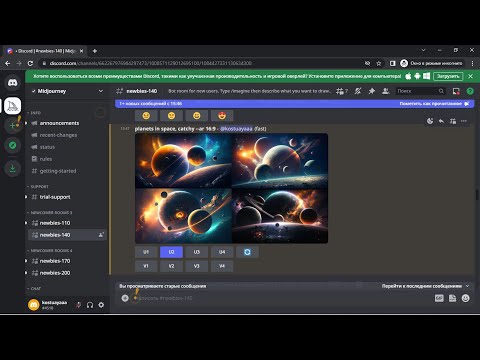The image size is (480, 360).
Task: Open the newbies-170 channel
Action: (67, 261)
